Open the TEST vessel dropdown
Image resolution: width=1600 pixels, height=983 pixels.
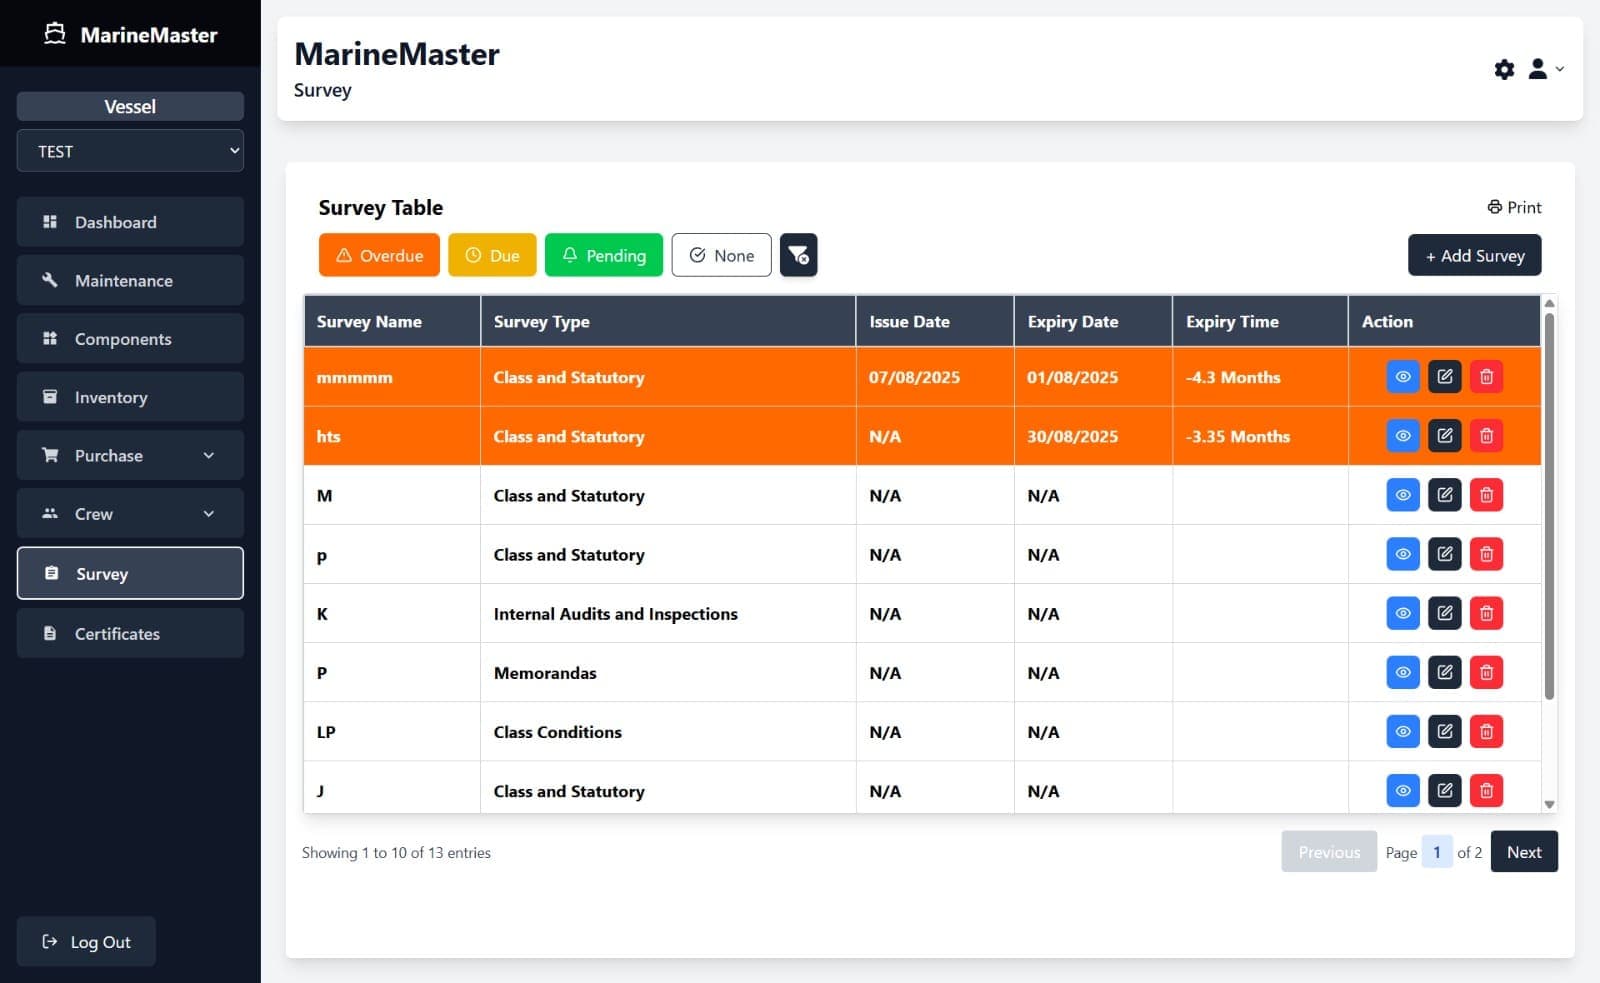[x=130, y=151]
